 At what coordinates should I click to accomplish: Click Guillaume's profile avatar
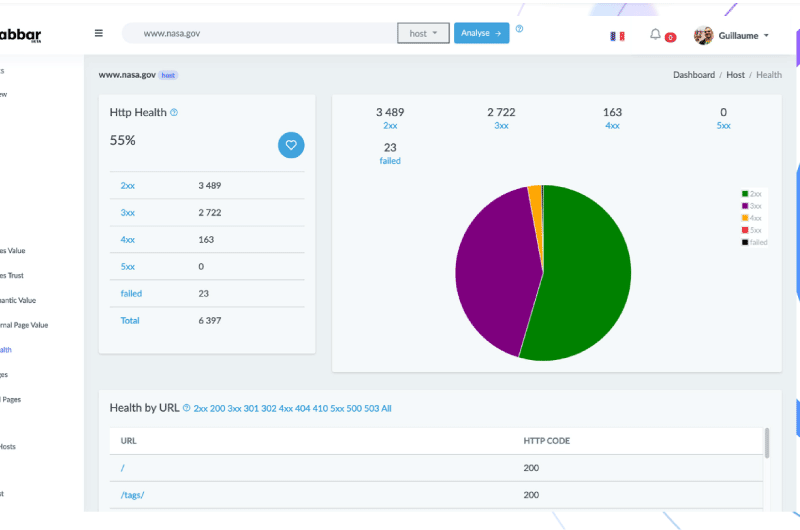[704, 36]
